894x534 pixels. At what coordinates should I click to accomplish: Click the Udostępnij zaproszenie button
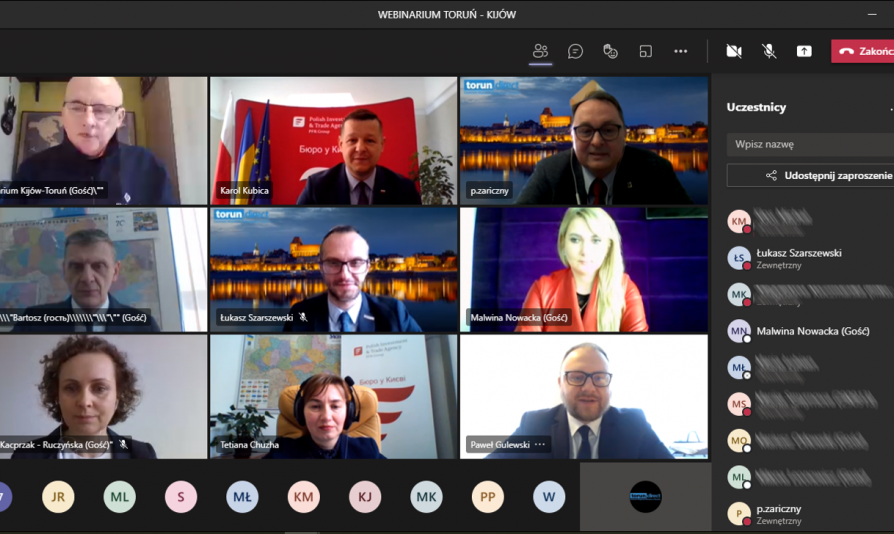click(x=810, y=175)
